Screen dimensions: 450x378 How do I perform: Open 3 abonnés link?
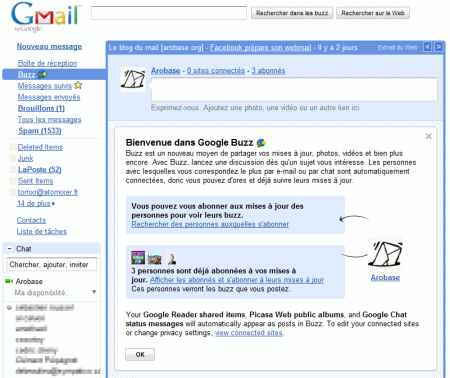[x=268, y=71]
